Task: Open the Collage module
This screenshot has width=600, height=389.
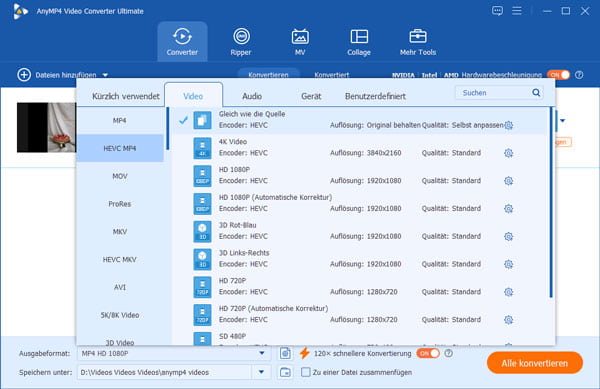Action: pyautogui.click(x=359, y=41)
